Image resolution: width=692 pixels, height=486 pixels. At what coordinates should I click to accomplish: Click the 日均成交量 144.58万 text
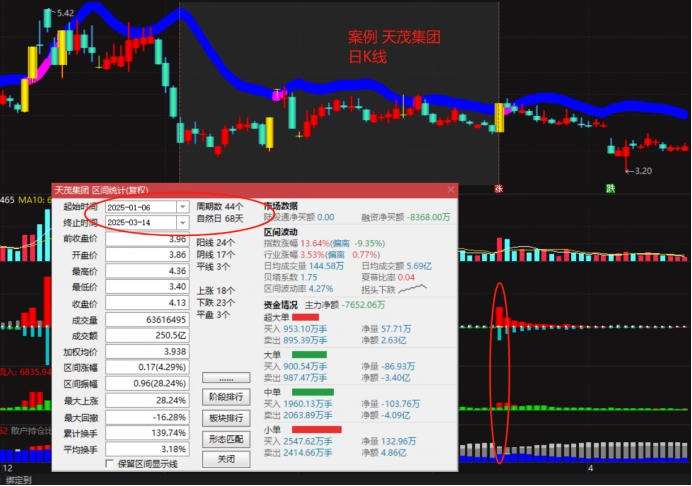tap(304, 266)
